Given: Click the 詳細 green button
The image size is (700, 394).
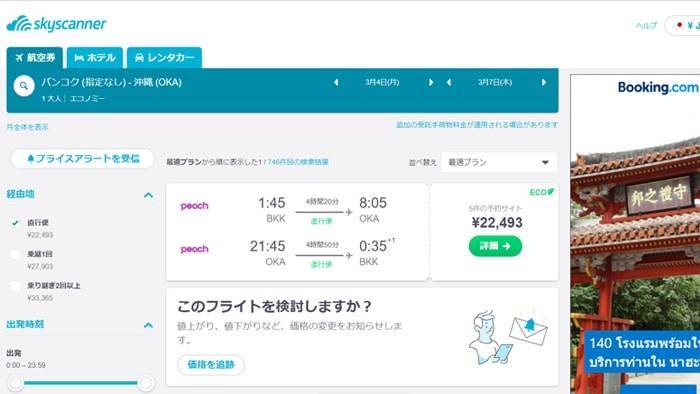Looking at the screenshot, I should click(495, 246).
